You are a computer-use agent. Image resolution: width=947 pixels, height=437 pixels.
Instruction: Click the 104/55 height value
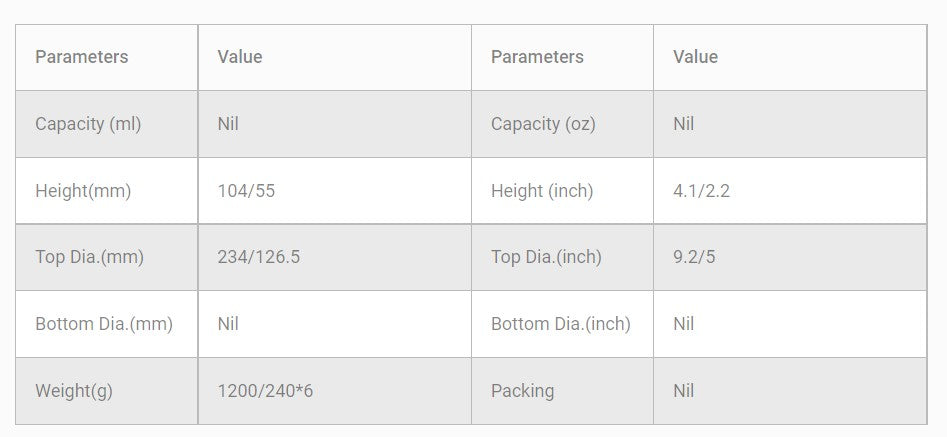246,191
